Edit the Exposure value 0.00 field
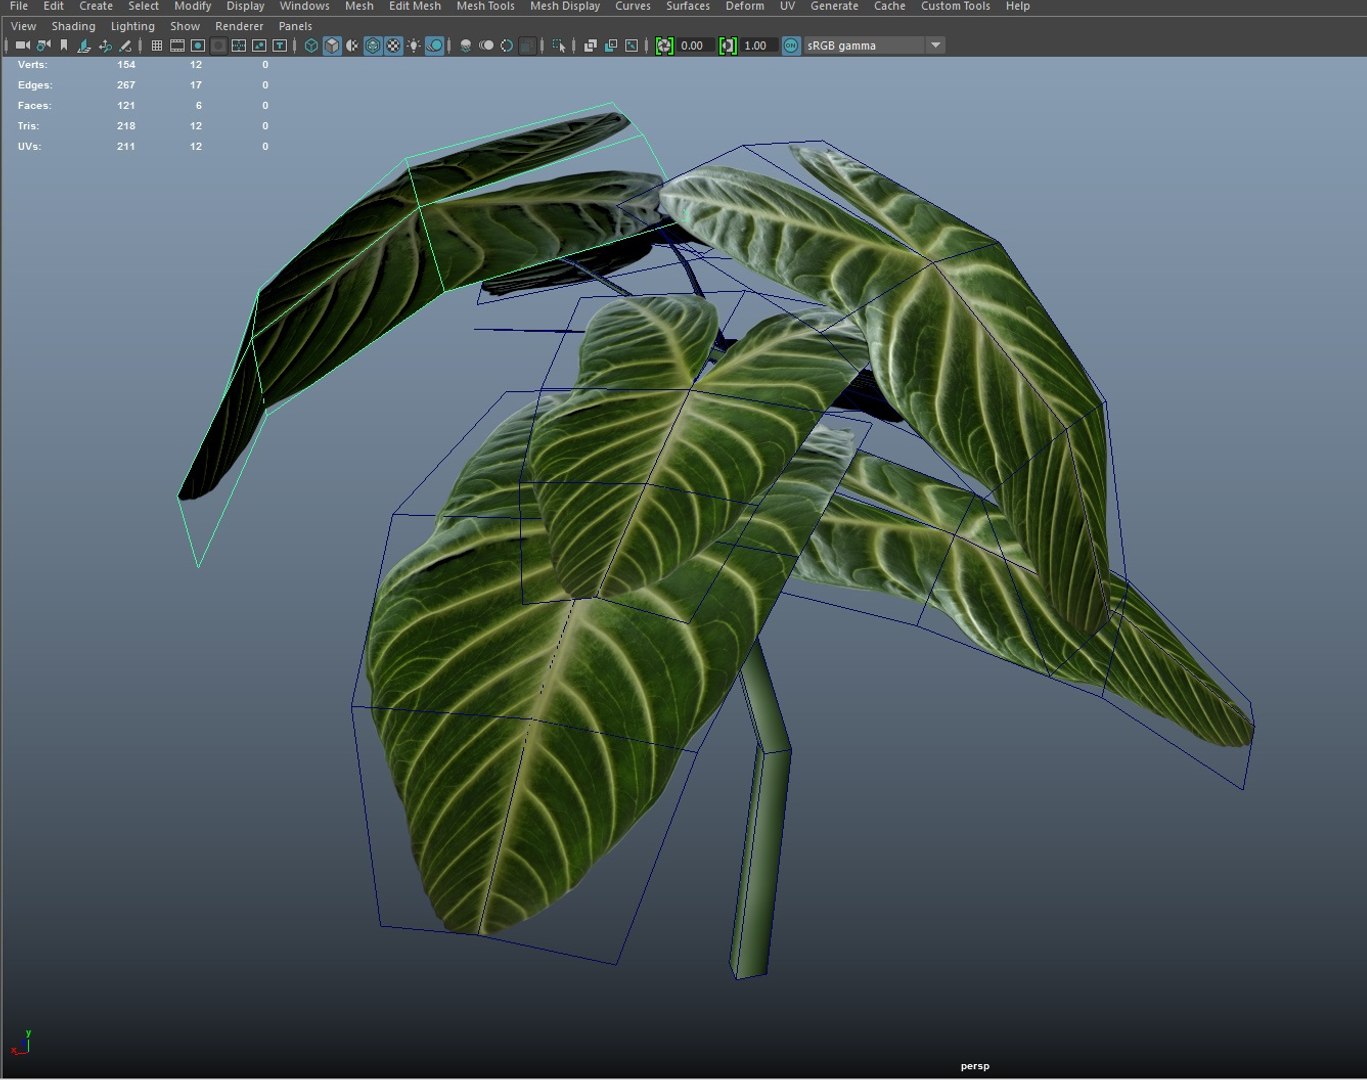 tap(695, 45)
